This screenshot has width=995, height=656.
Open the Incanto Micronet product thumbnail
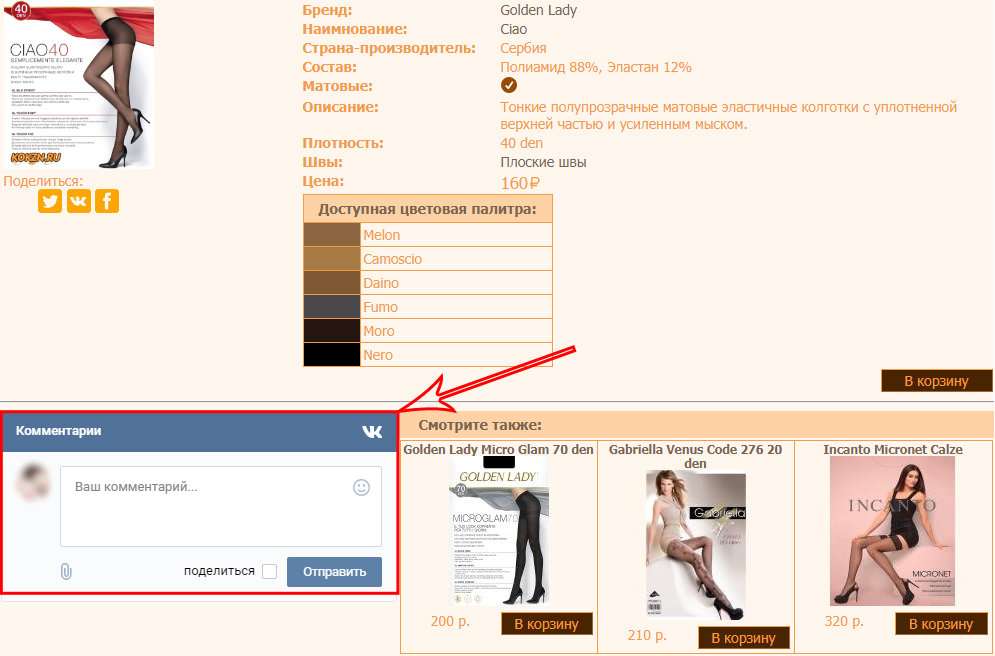[892, 532]
